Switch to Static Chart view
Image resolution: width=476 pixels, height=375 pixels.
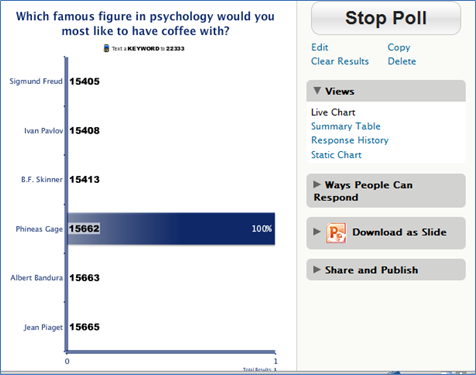click(336, 155)
